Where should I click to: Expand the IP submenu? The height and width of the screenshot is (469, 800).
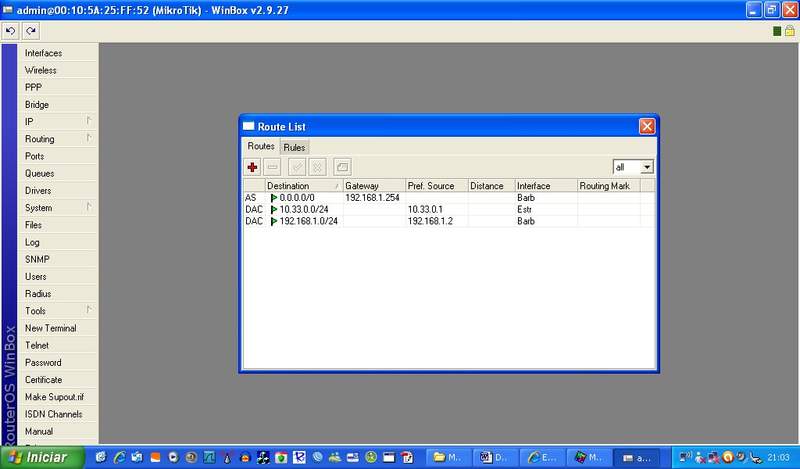pyautogui.click(x=57, y=122)
